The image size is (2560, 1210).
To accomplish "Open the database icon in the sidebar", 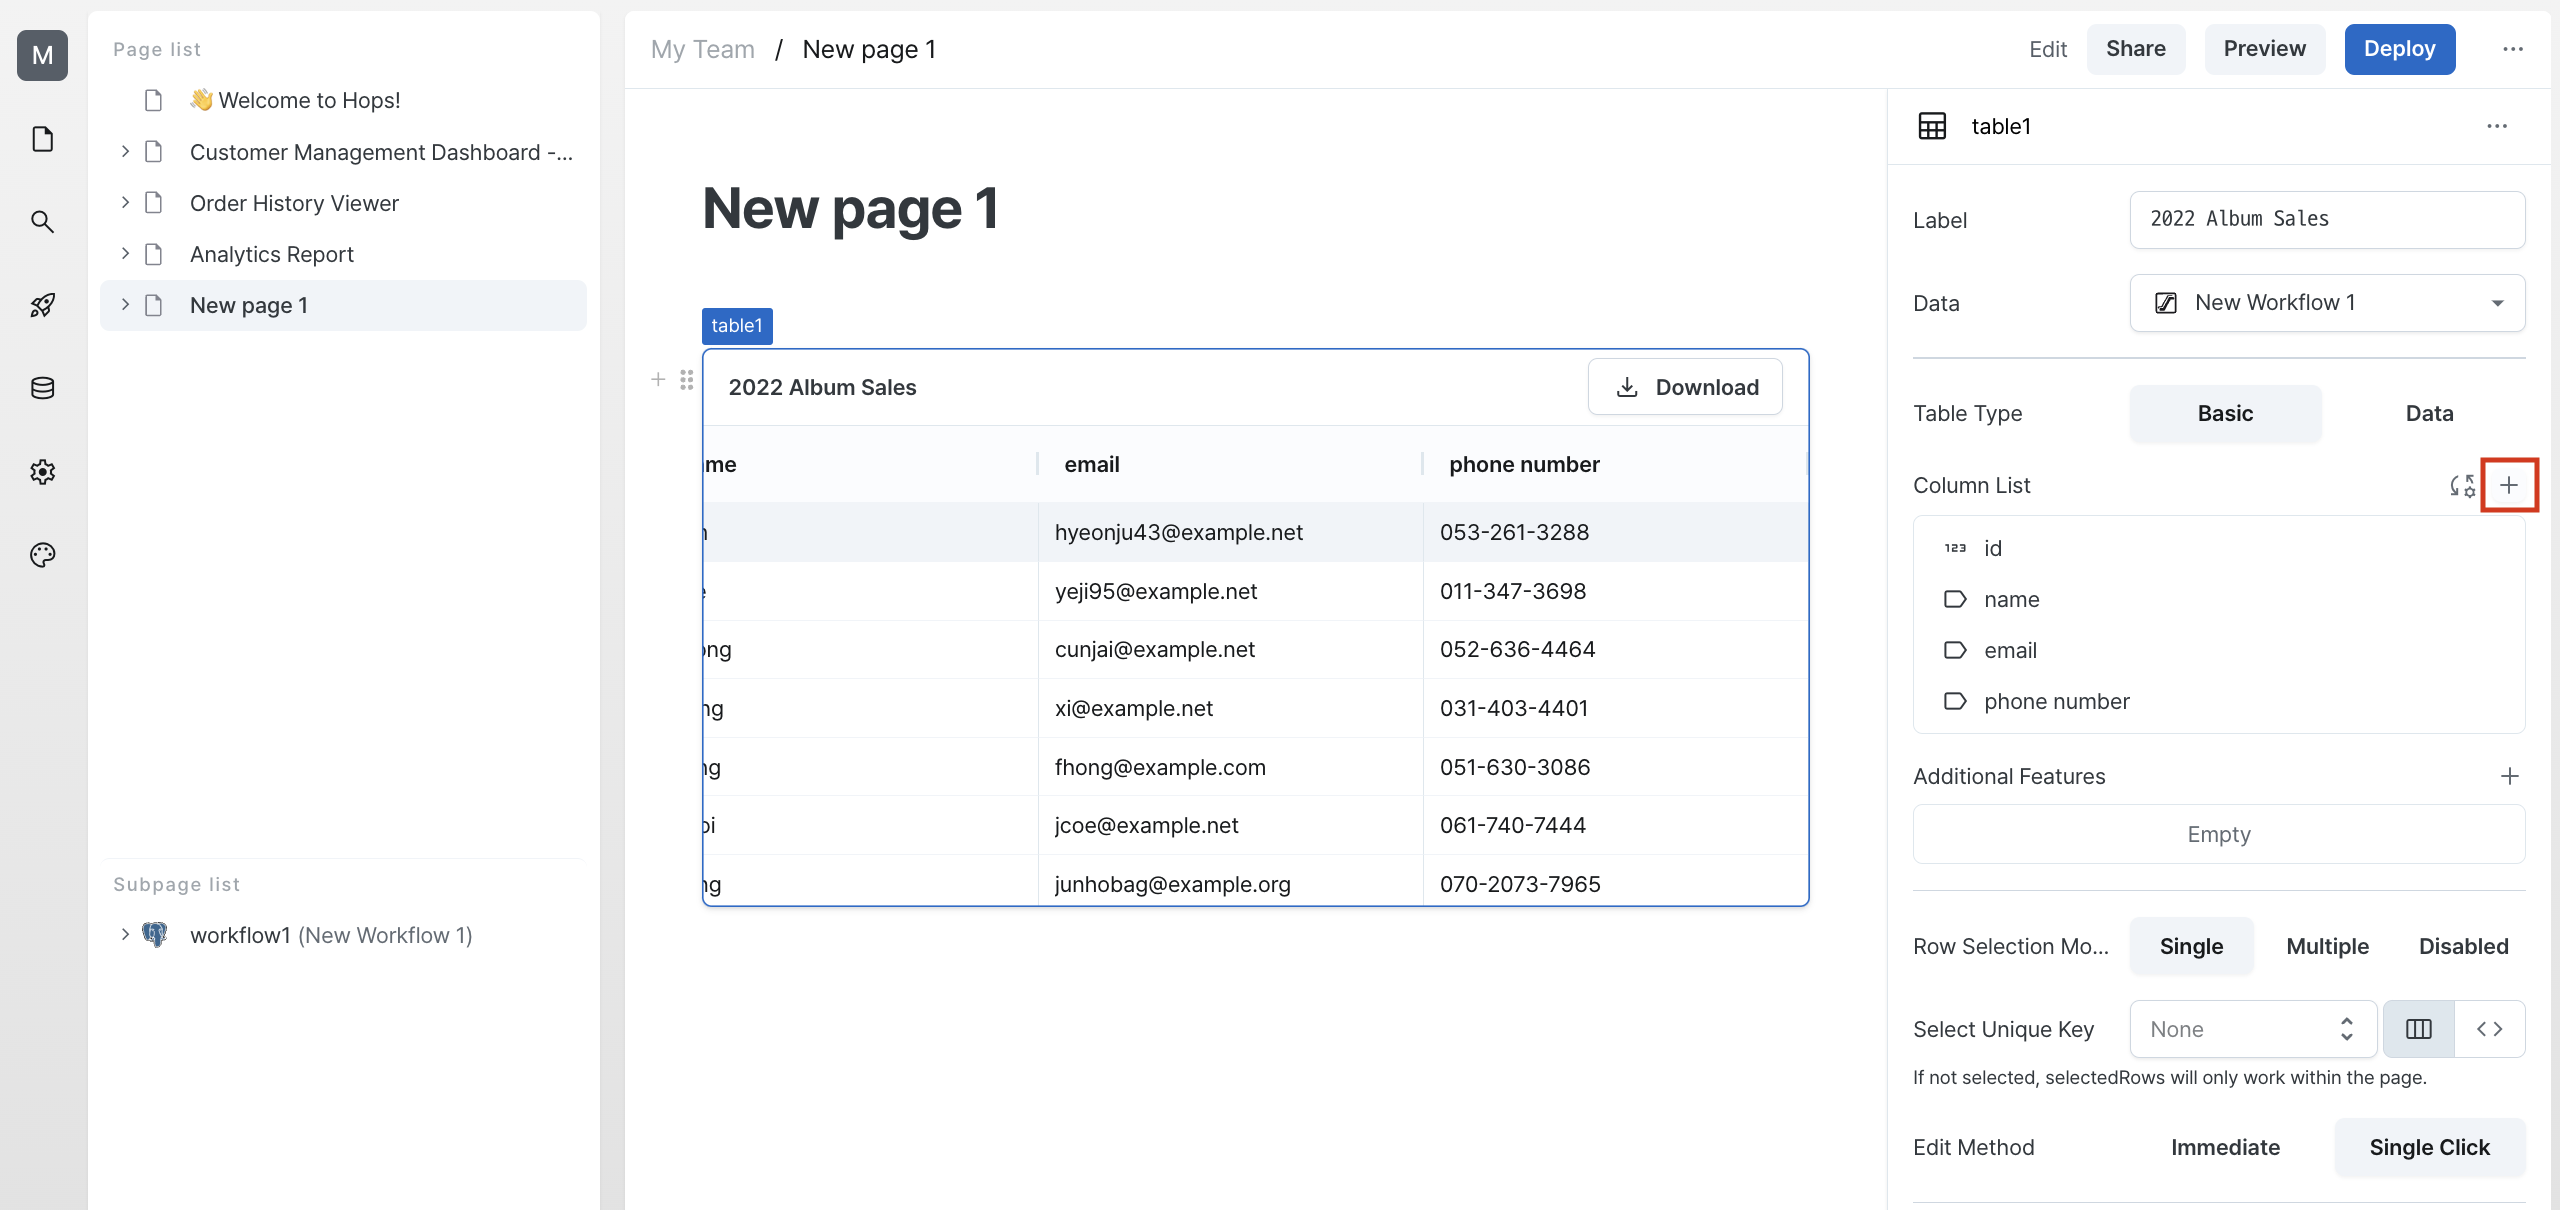I will (x=42, y=388).
